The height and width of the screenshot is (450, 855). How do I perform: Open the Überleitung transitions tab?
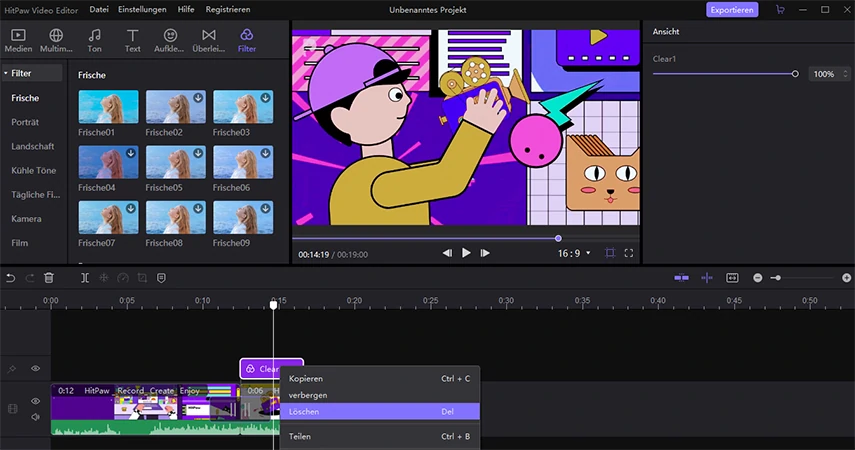(x=208, y=41)
